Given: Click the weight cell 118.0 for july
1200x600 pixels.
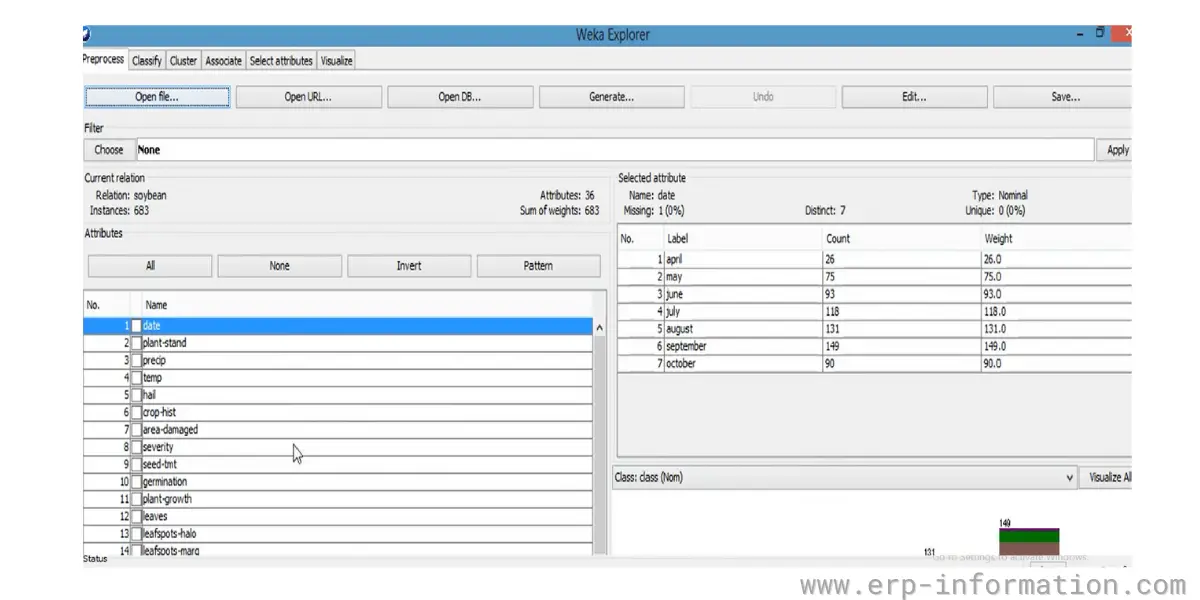Looking at the screenshot, I should pyautogui.click(x=1057, y=311).
